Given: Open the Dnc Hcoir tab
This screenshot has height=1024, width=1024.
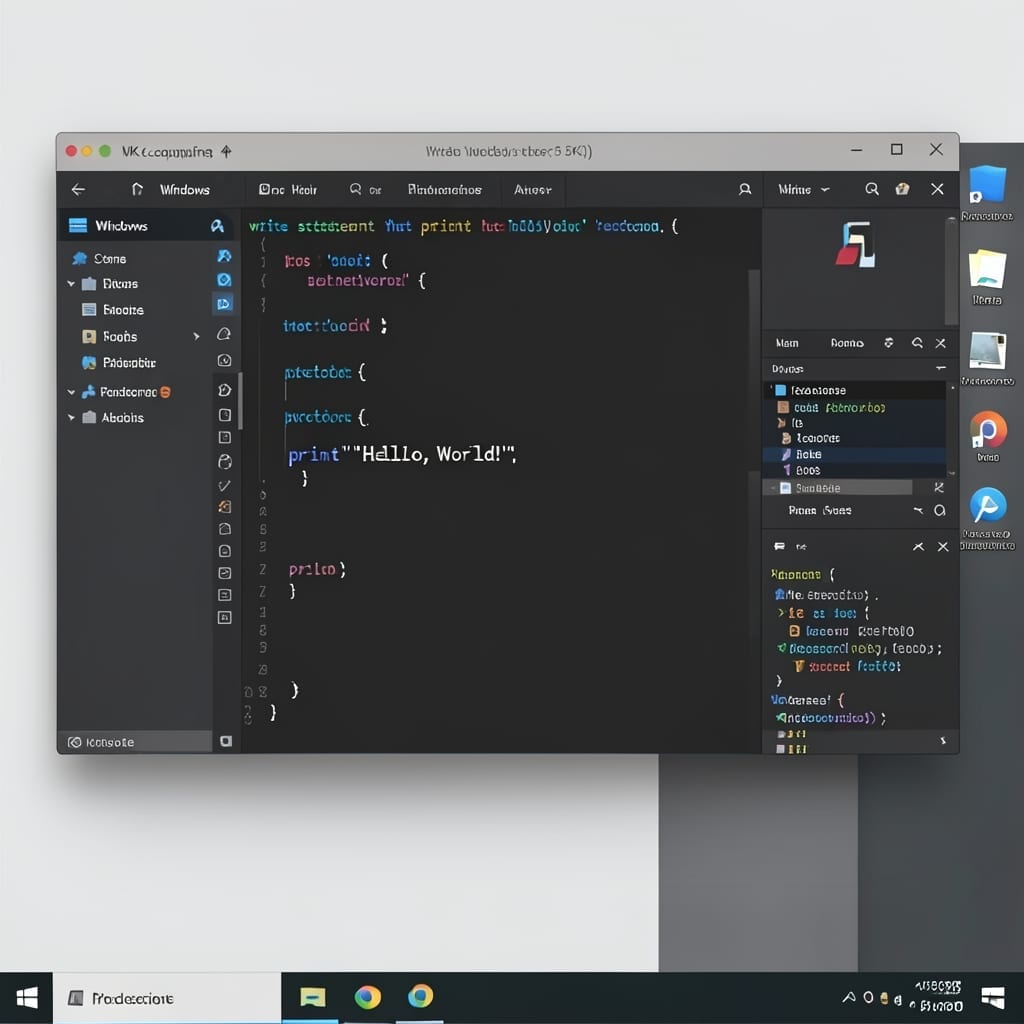Looking at the screenshot, I should coord(288,189).
